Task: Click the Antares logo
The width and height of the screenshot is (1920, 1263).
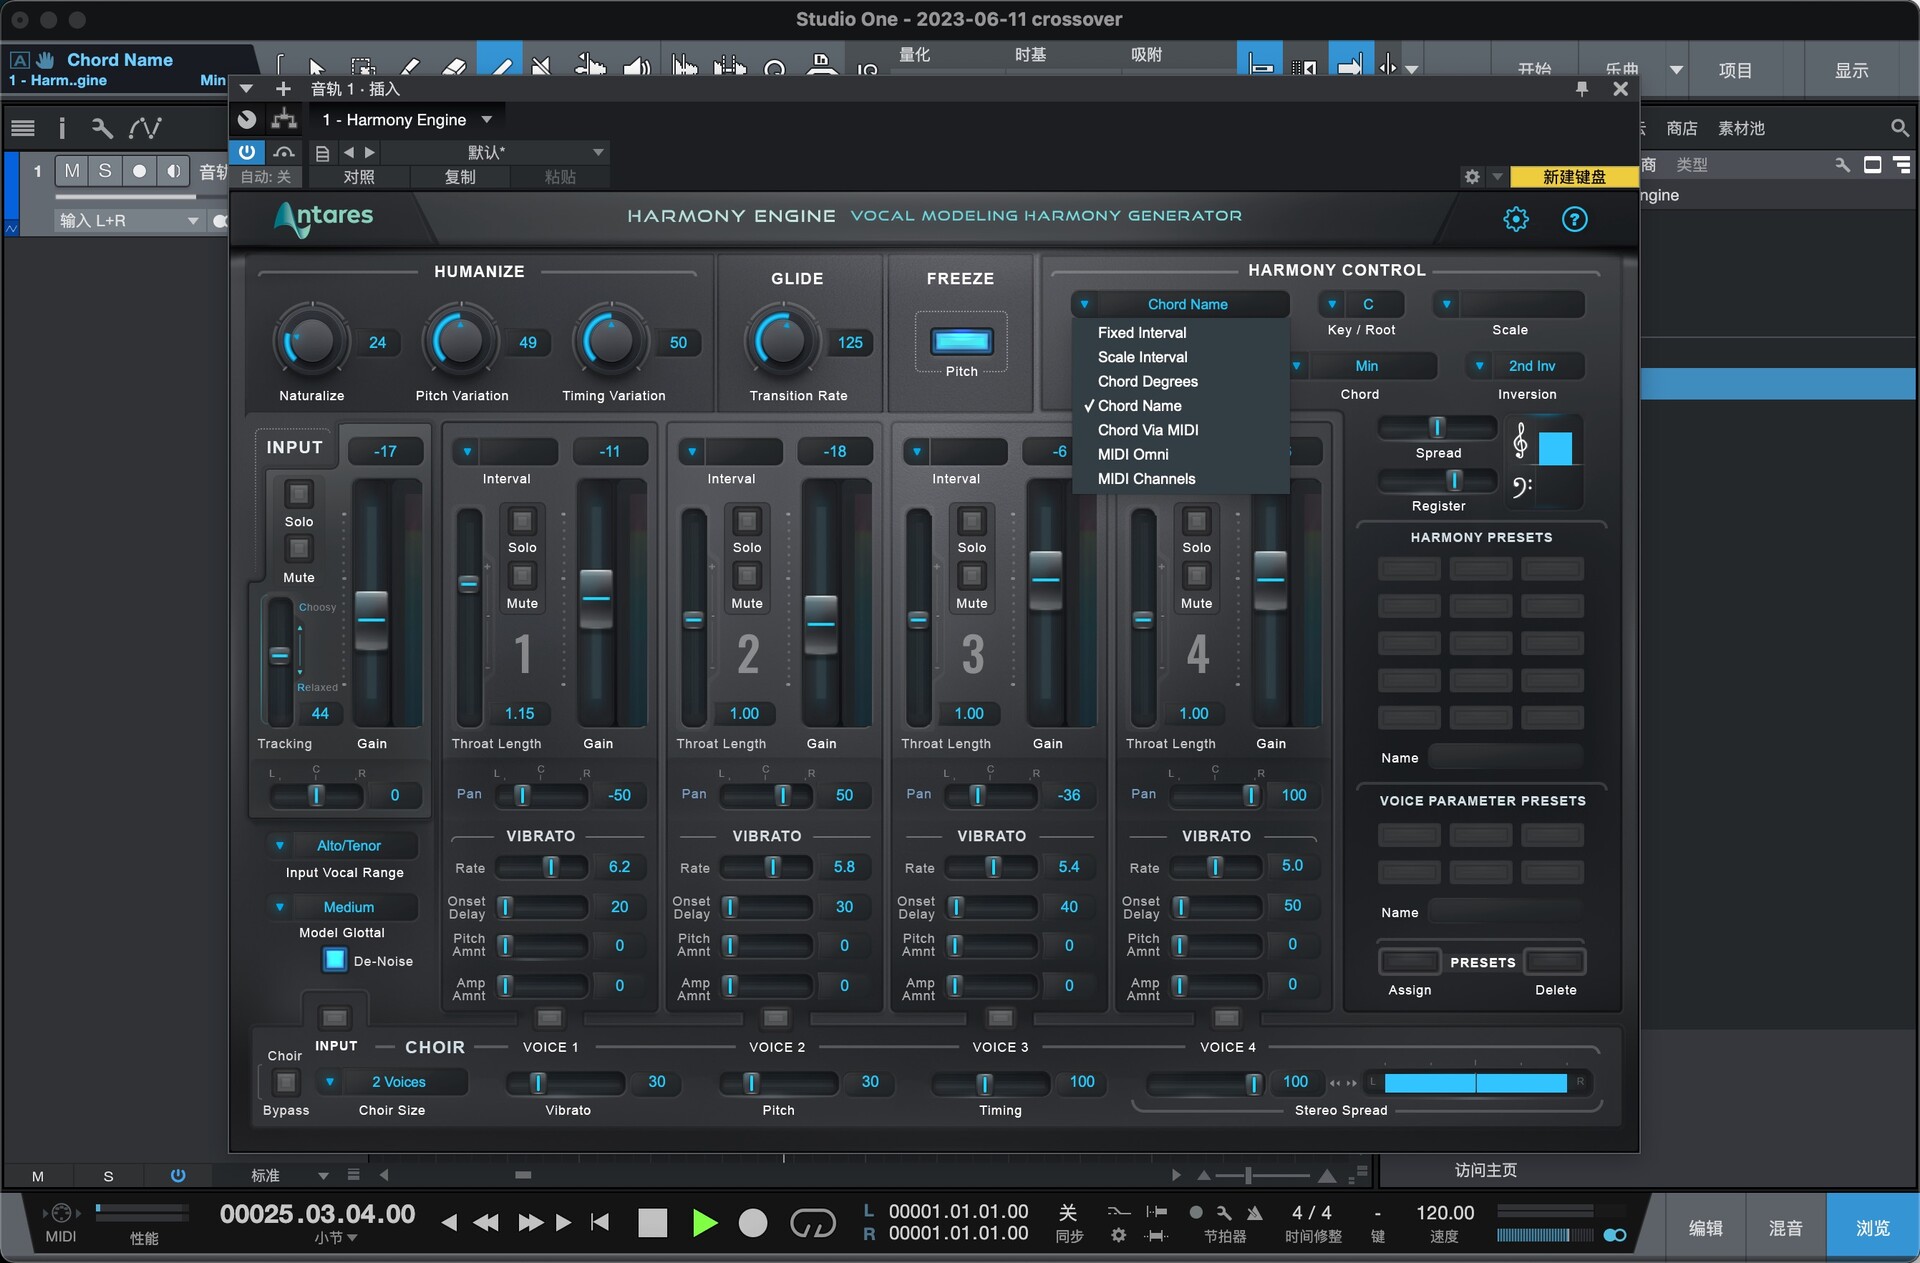Action: coord(324,218)
